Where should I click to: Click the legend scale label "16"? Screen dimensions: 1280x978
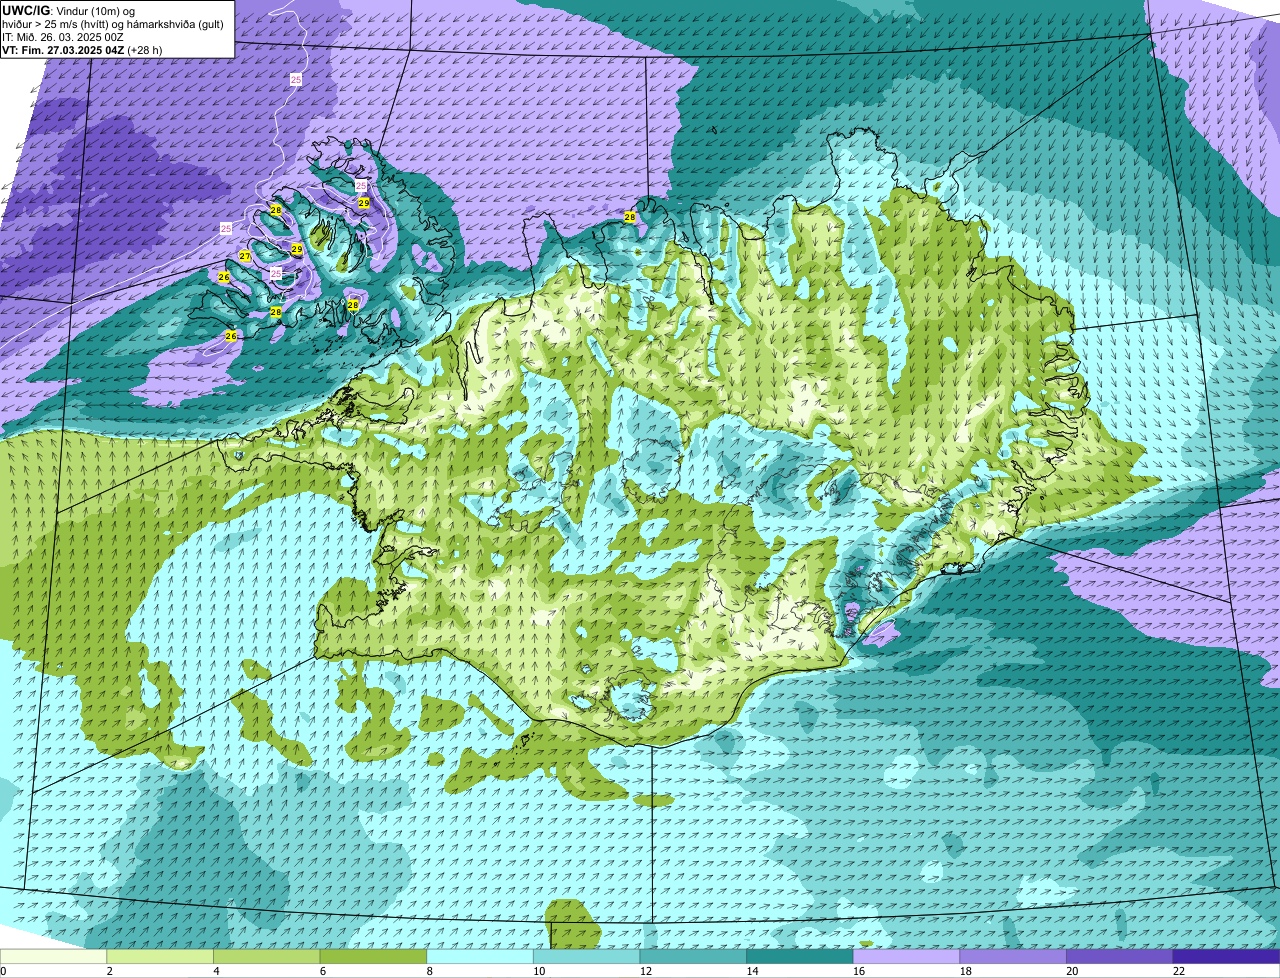(859, 971)
